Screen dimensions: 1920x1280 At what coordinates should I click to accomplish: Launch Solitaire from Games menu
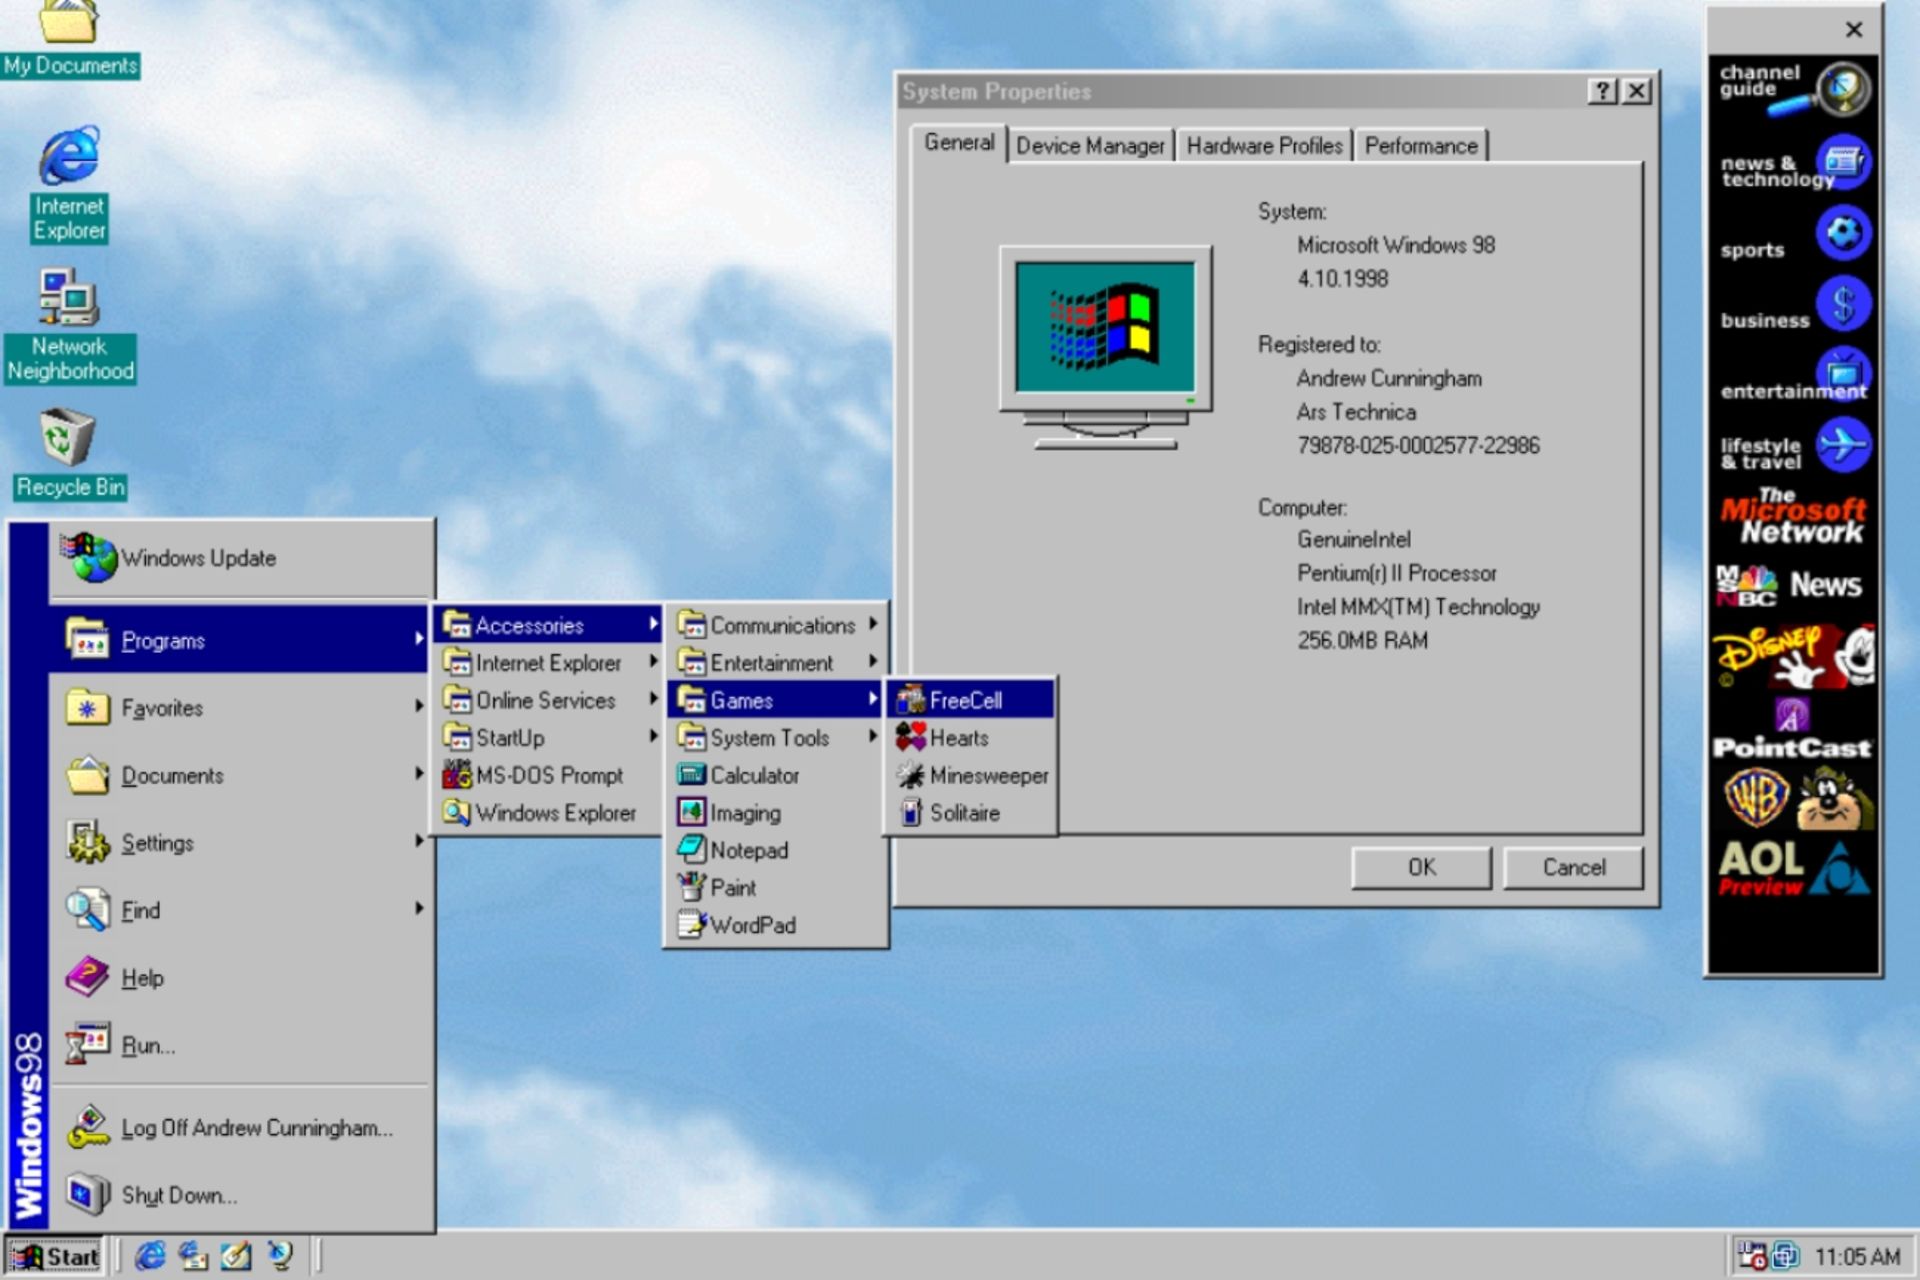[x=970, y=813]
